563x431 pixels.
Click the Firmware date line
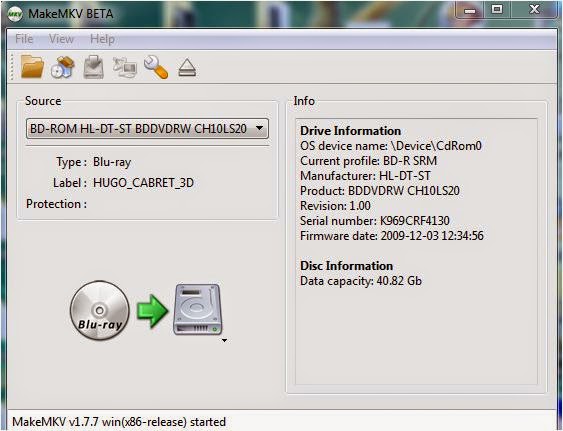[392, 236]
